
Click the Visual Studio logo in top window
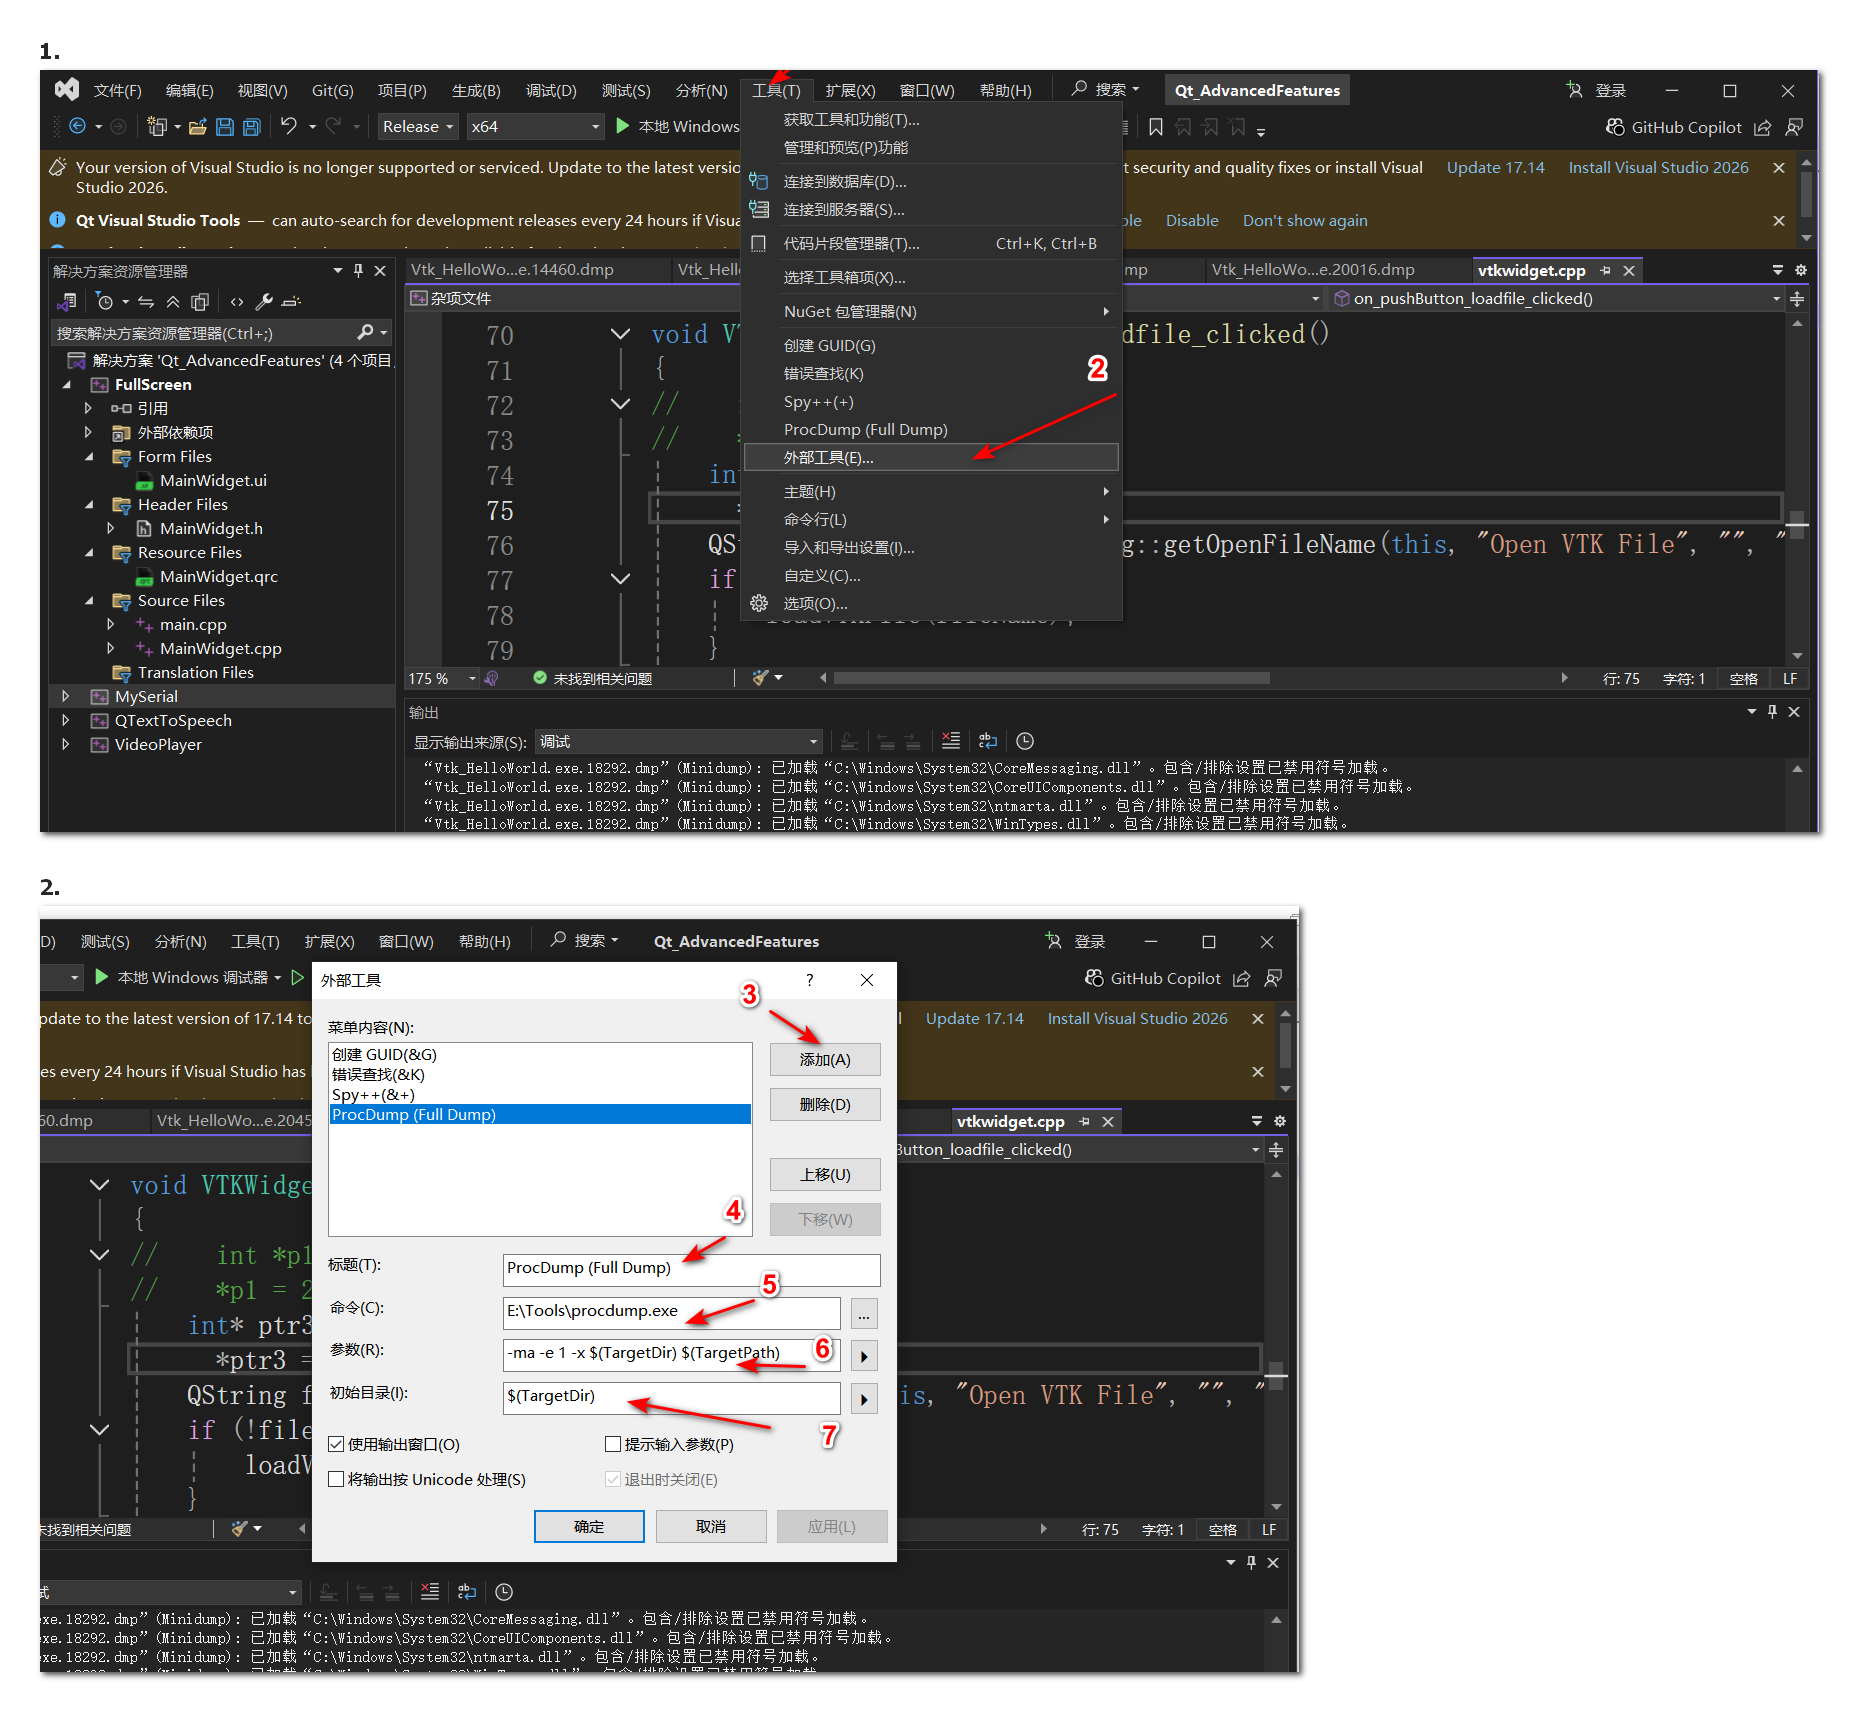67,90
